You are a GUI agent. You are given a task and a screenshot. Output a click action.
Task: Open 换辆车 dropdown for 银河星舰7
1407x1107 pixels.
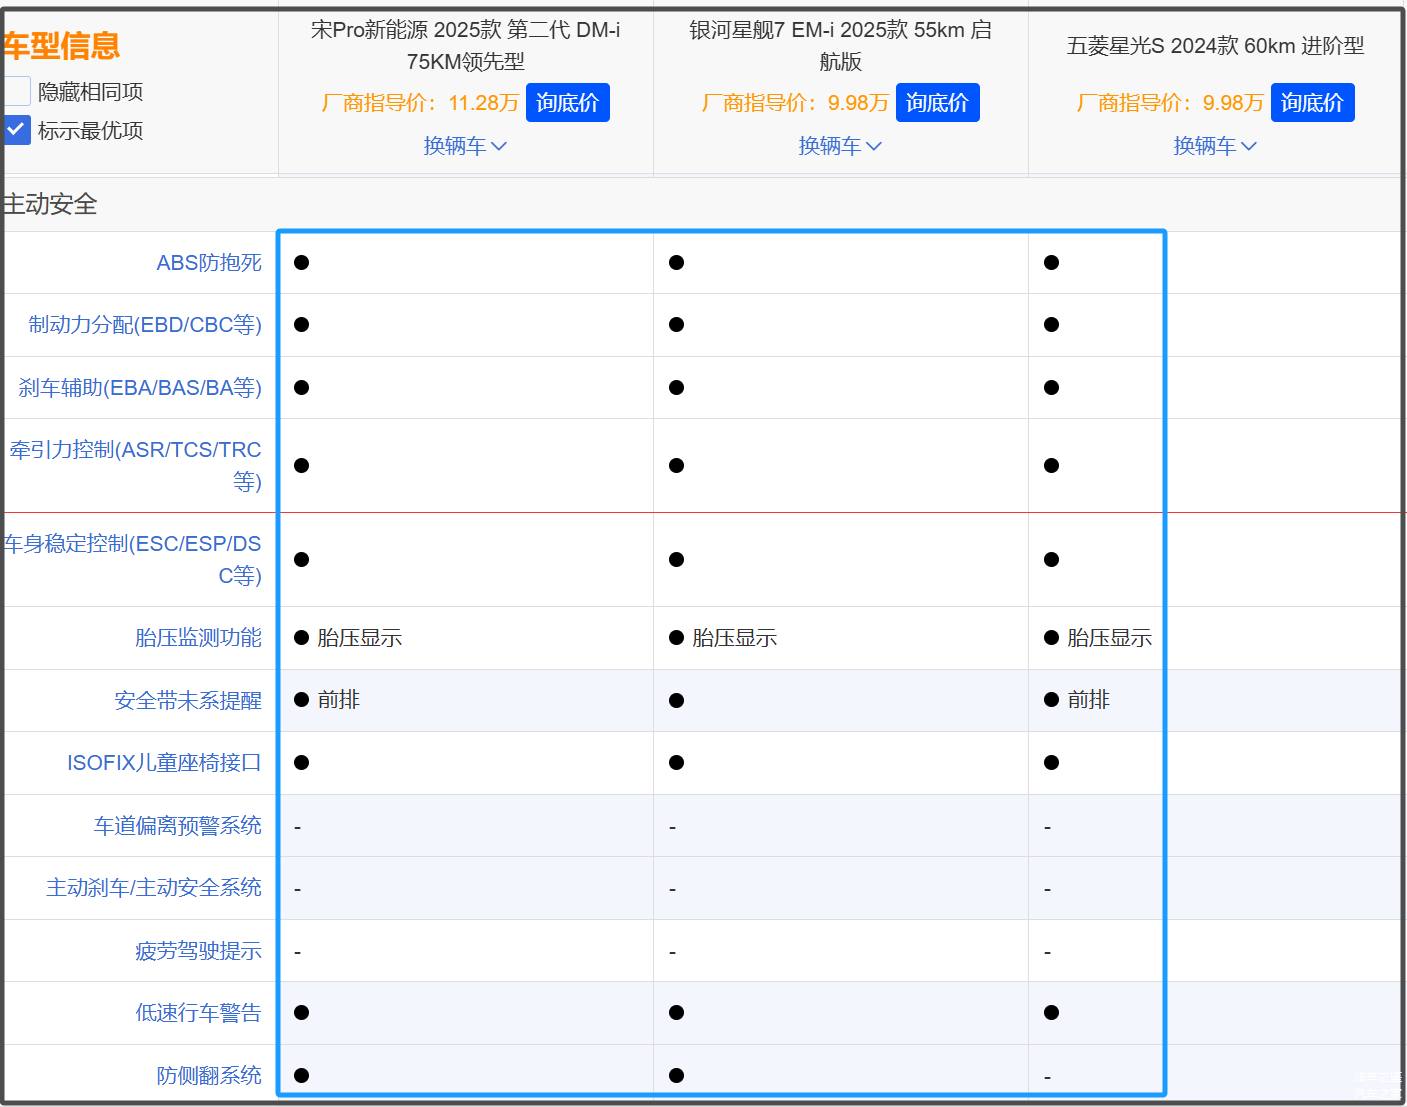coord(840,146)
